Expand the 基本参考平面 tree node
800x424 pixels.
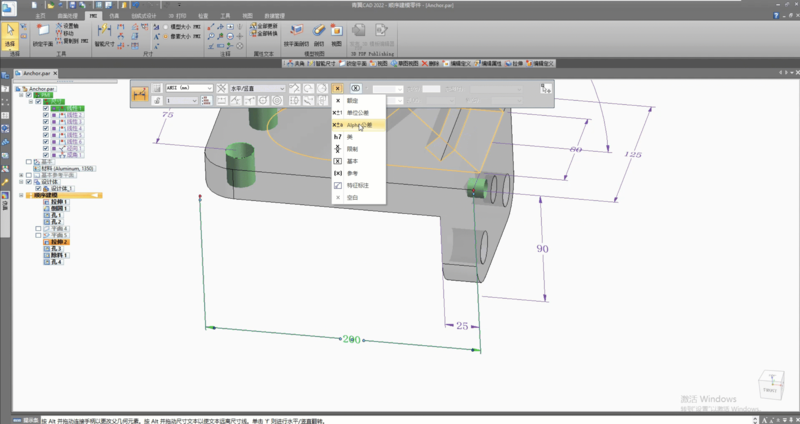point(21,174)
